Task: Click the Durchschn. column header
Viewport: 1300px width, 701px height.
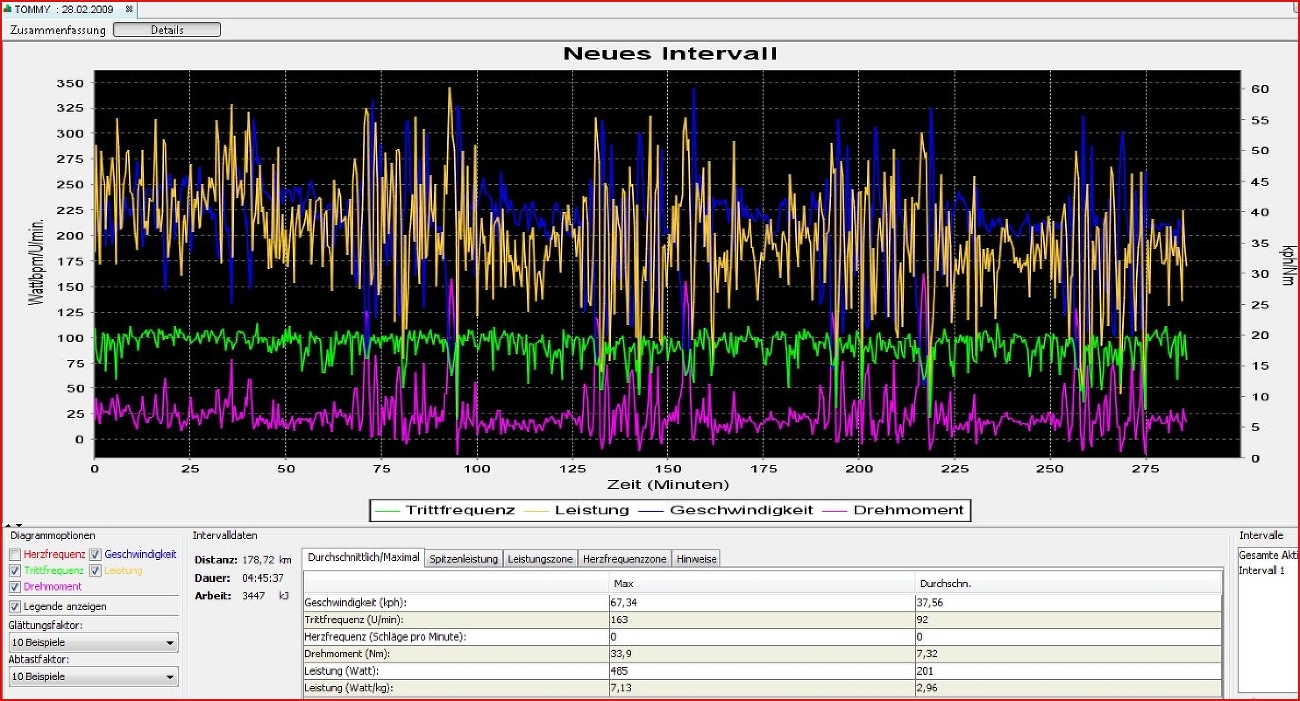Action: click(1068, 582)
